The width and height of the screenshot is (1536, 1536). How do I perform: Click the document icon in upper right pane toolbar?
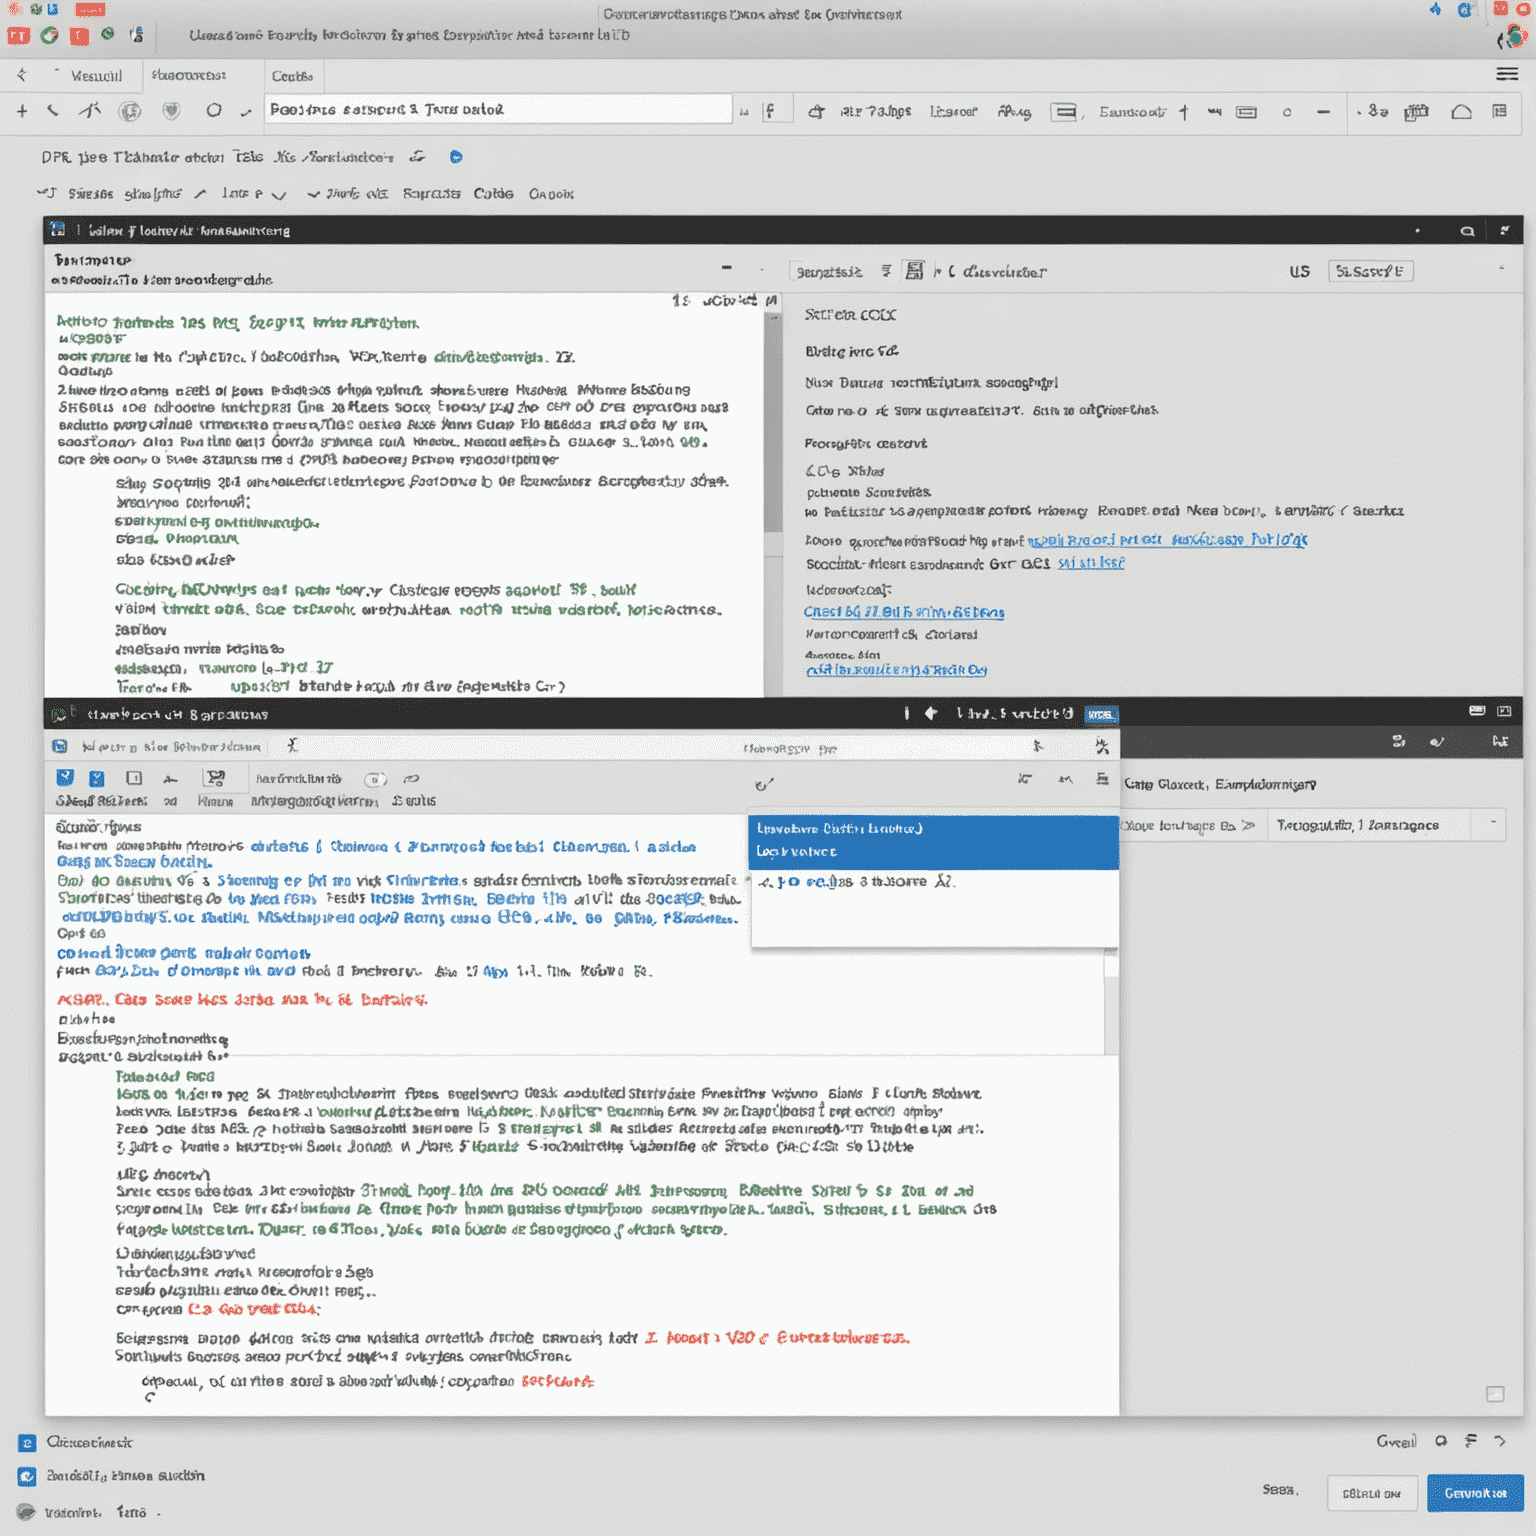coord(914,271)
